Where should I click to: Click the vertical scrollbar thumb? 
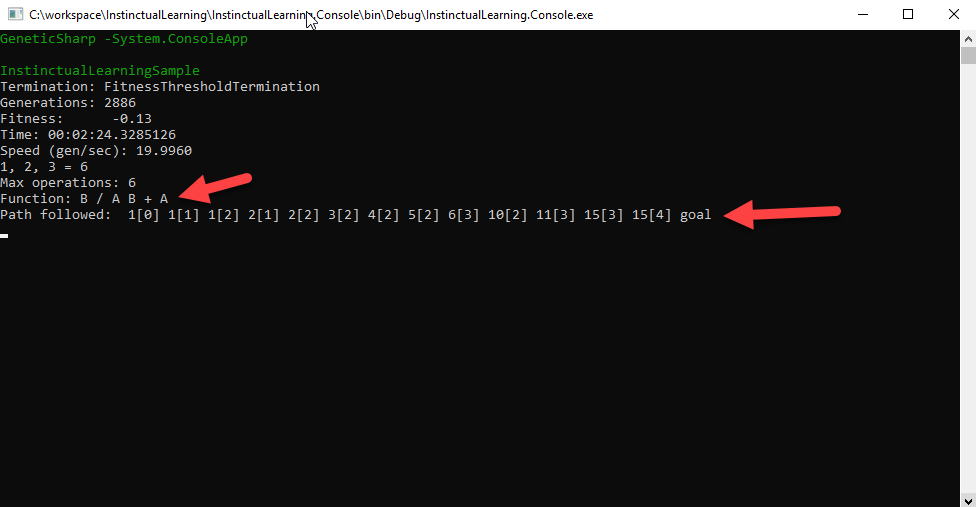(968, 55)
